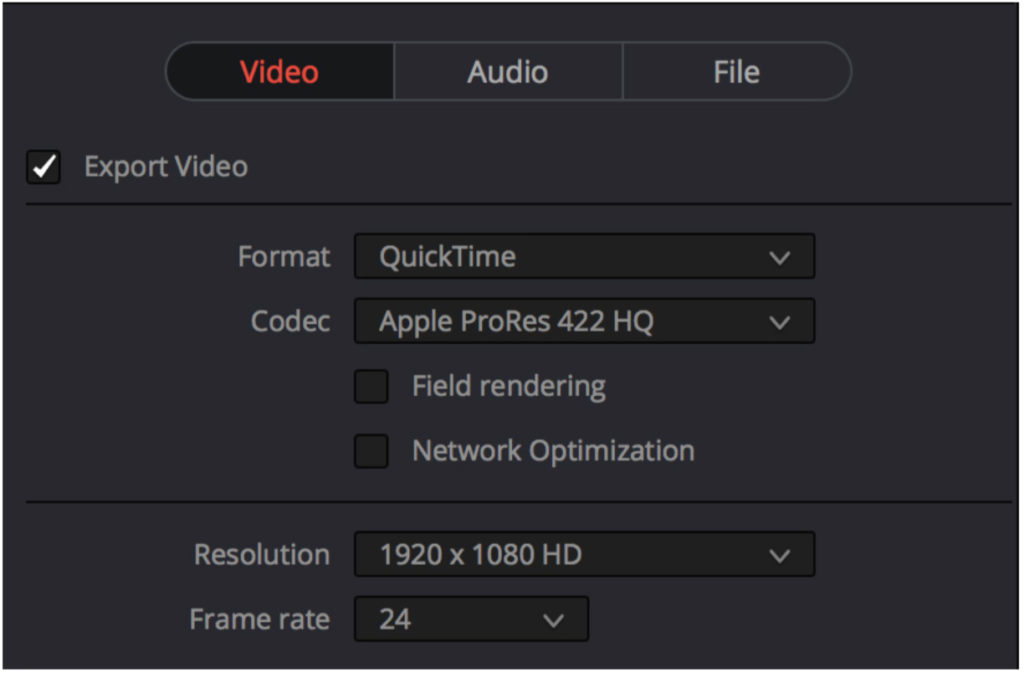
Task: Turn on Network Optimization checkbox
Action: (372, 451)
